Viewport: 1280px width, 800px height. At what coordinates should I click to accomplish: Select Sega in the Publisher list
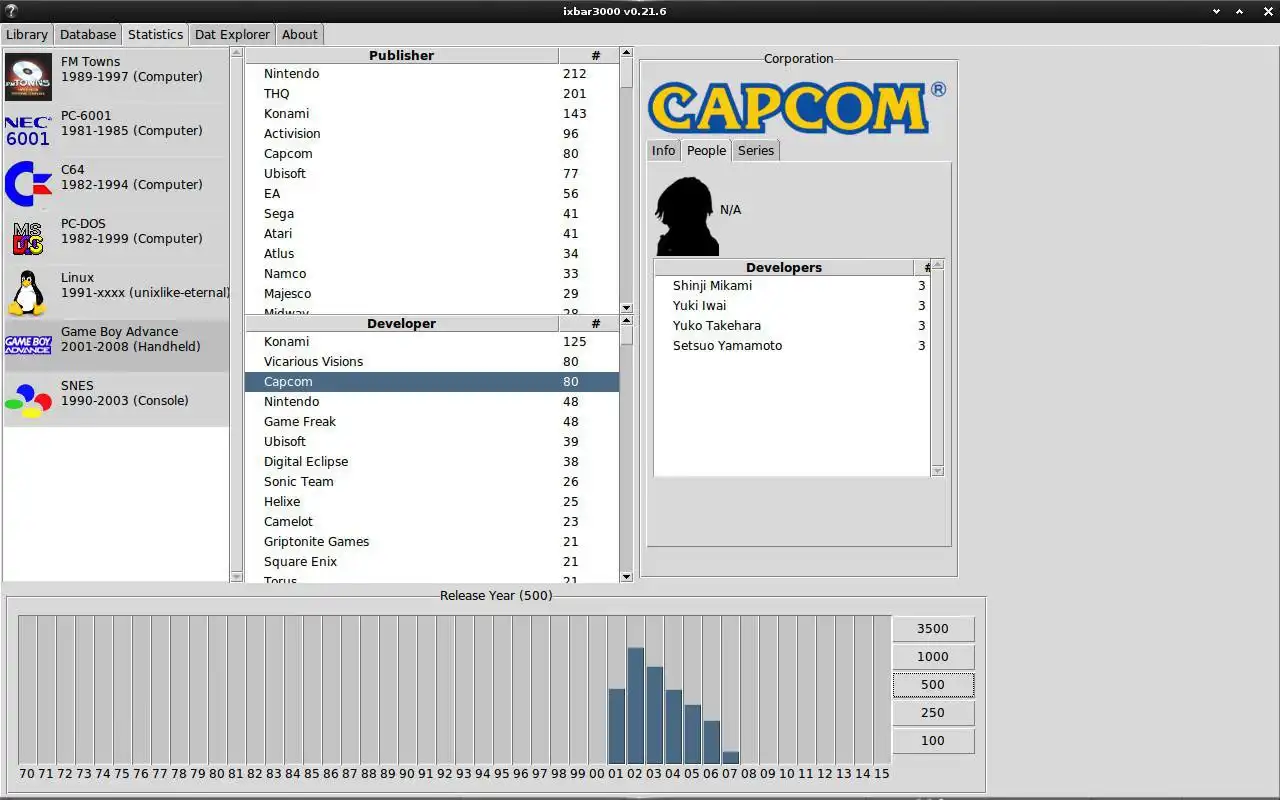(432, 214)
